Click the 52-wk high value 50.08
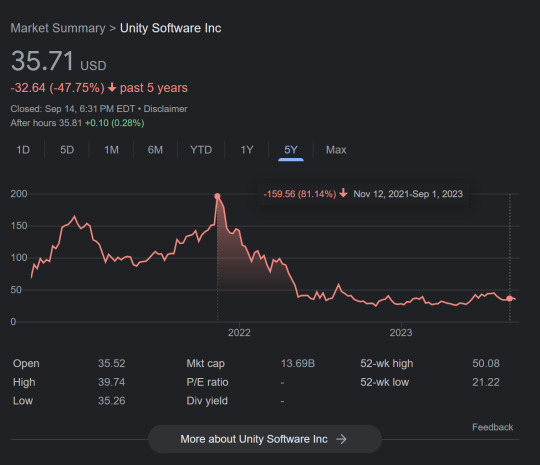Screen dimensions: 540x465 [x=486, y=363]
